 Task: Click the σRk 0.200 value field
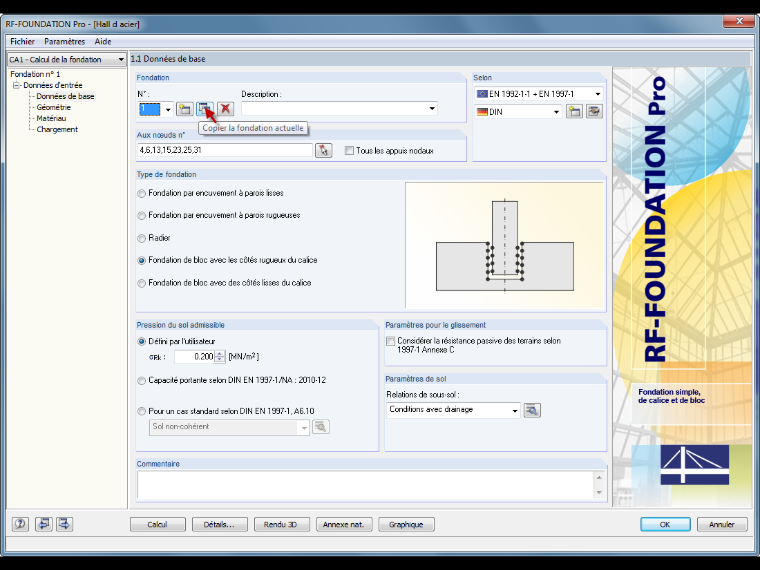pos(194,357)
